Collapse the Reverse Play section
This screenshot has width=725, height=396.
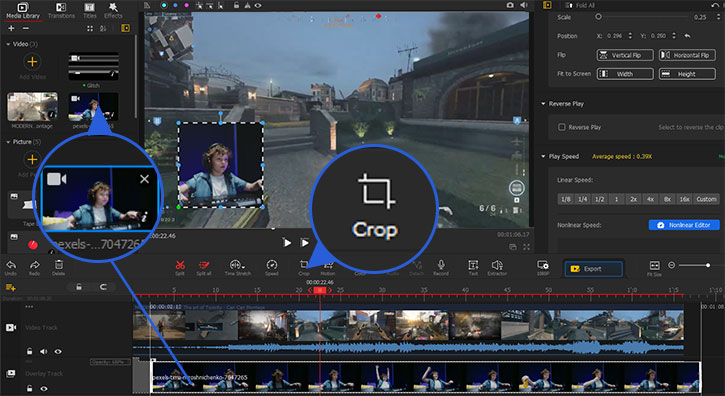pyautogui.click(x=543, y=104)
